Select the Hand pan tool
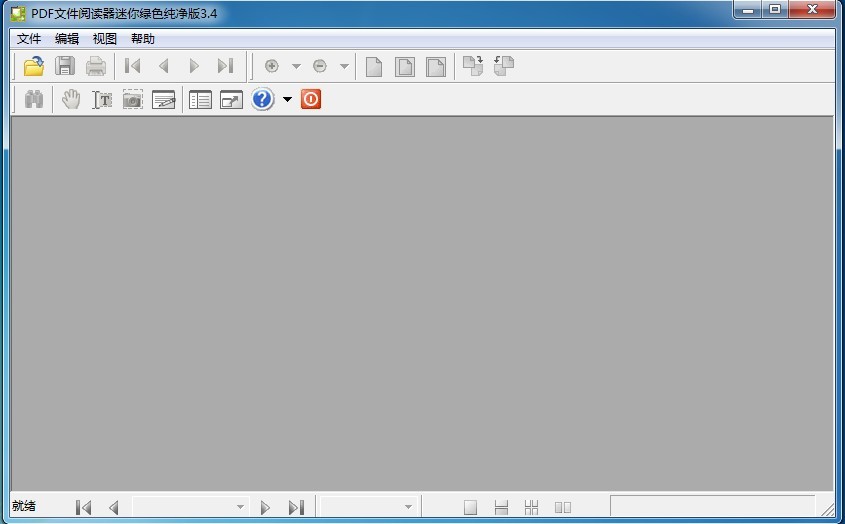The width and height of the screenshot is (845, 524). click(x=70, y=100)
